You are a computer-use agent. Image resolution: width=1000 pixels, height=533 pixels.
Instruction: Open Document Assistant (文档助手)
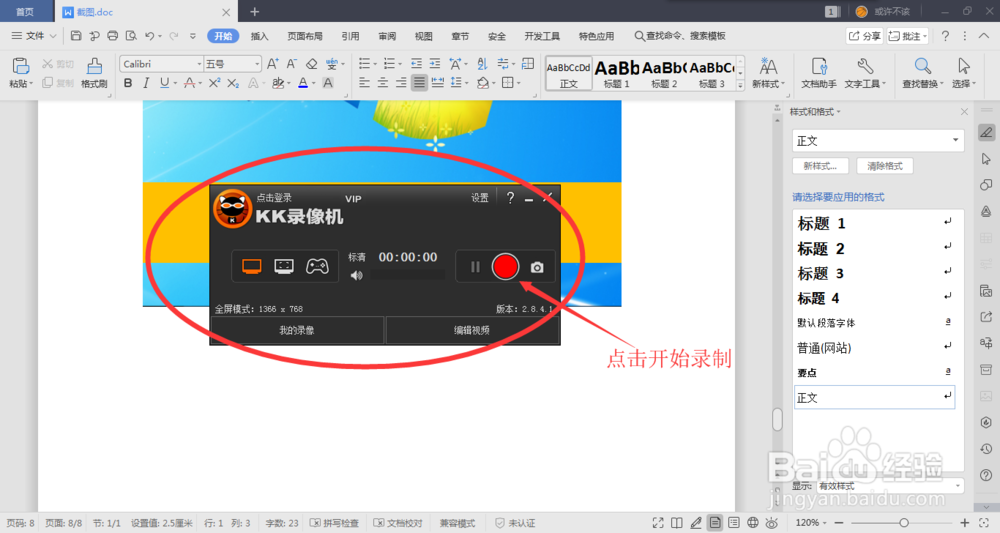(x=818, y=72)
